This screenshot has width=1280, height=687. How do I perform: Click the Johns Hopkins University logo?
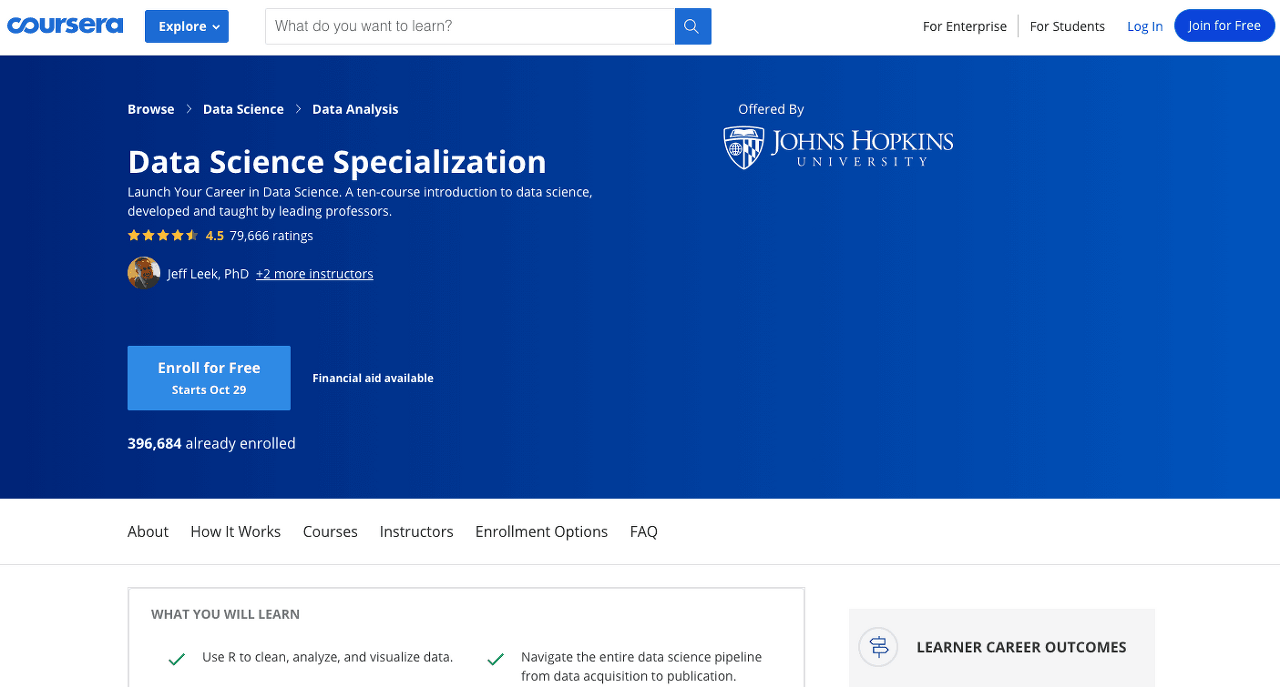838,147
